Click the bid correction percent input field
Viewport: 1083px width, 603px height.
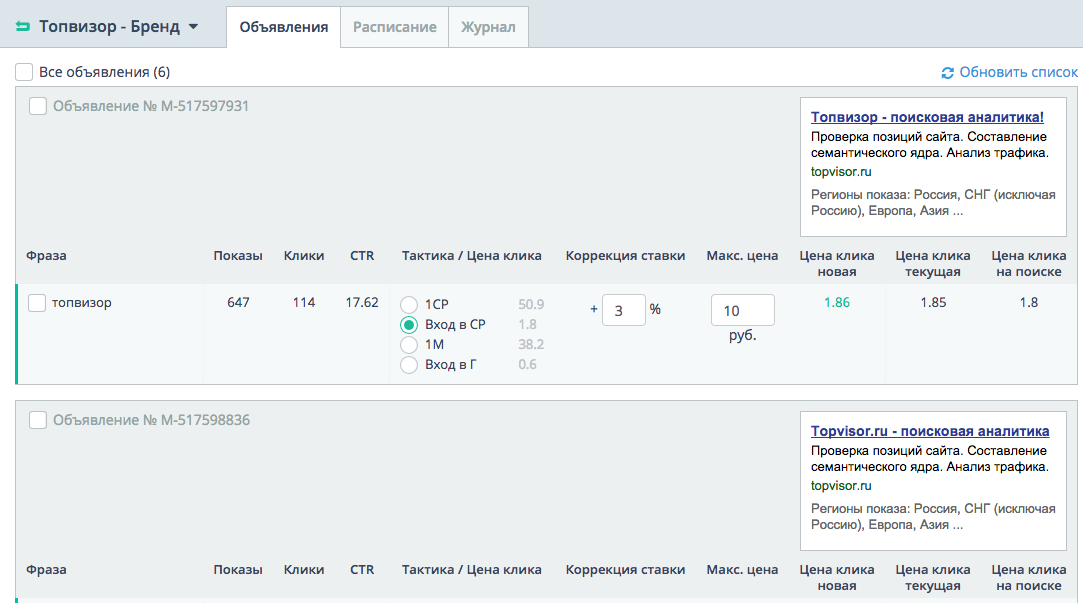click(623, 310)
